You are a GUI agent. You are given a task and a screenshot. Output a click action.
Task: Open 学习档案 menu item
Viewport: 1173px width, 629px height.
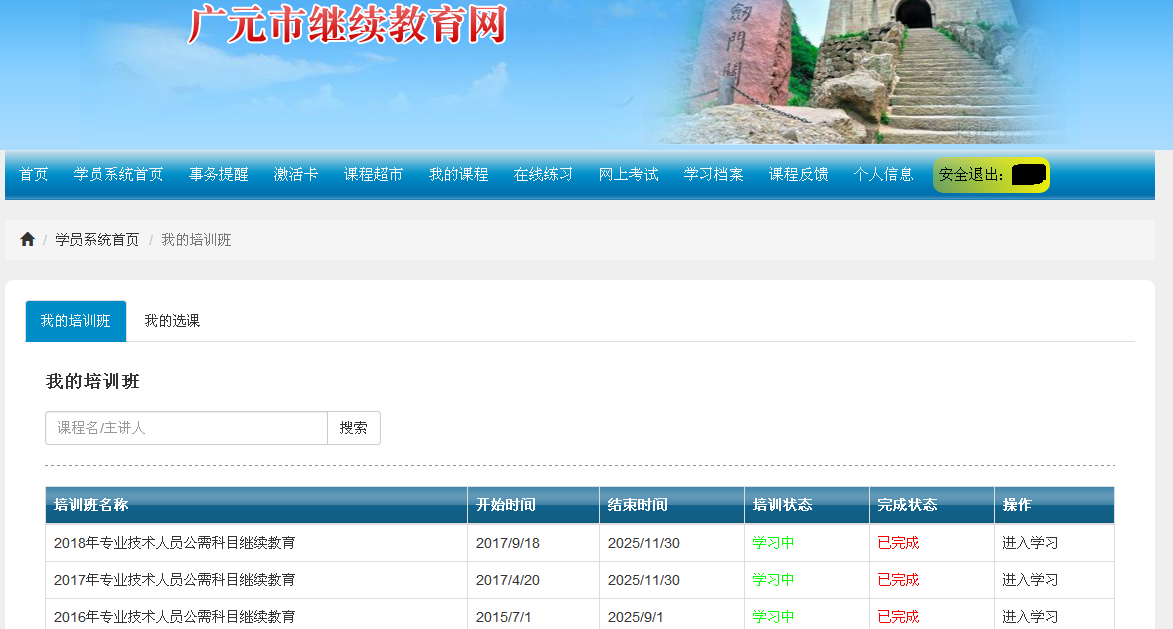[713, 174]
